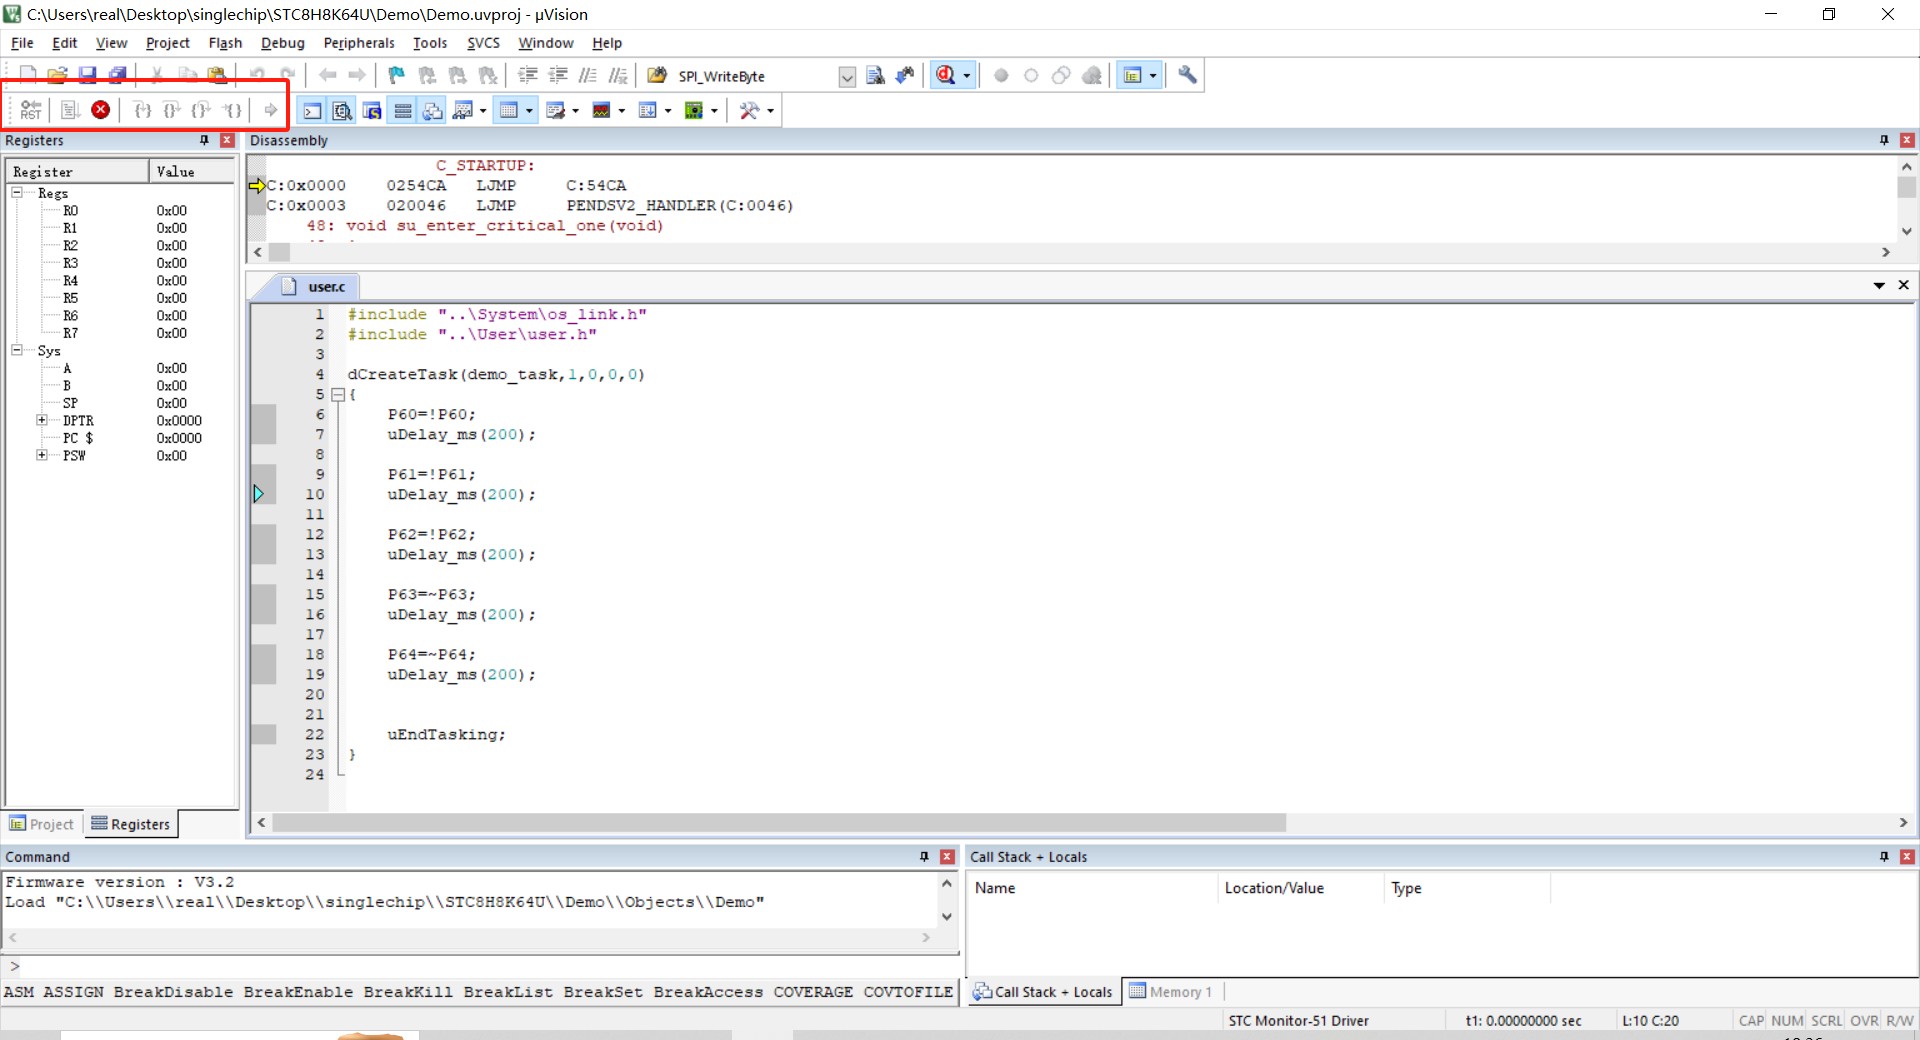Viewport: 1920px width, 1040px height.
Task: Show next statement arrow icon
Action: [270, 110]
